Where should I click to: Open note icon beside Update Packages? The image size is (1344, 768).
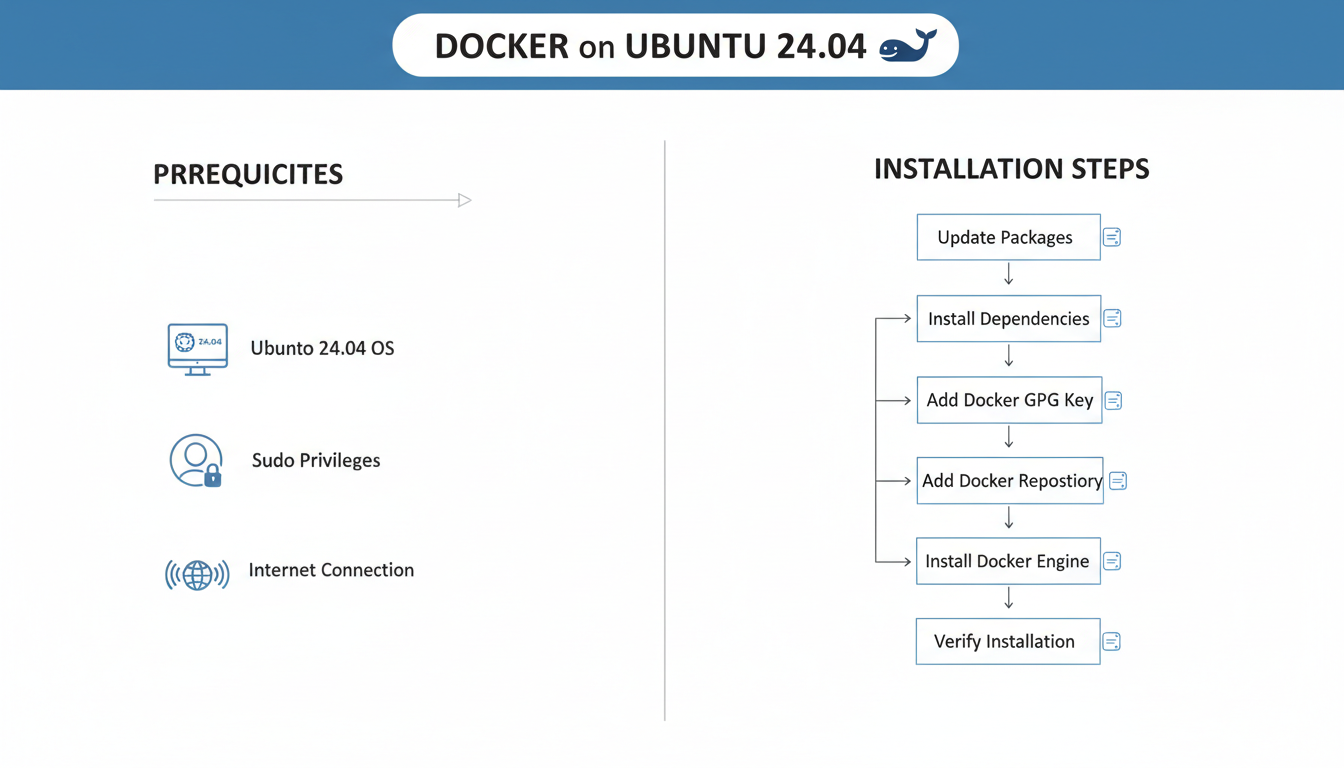(x=1111, y=238)
